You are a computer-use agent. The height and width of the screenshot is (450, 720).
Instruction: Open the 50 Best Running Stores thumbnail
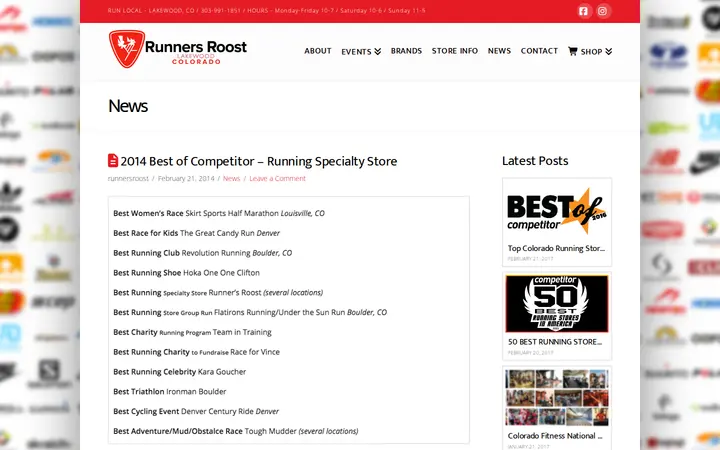[557, 304]
